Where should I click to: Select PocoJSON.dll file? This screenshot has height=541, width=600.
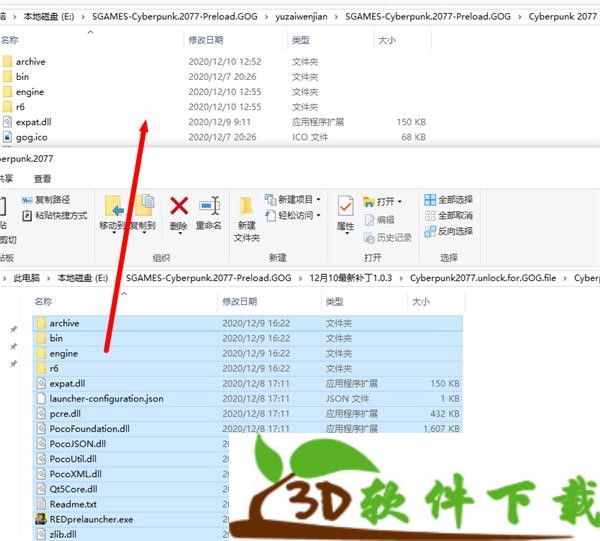click(x=78, y=444)
